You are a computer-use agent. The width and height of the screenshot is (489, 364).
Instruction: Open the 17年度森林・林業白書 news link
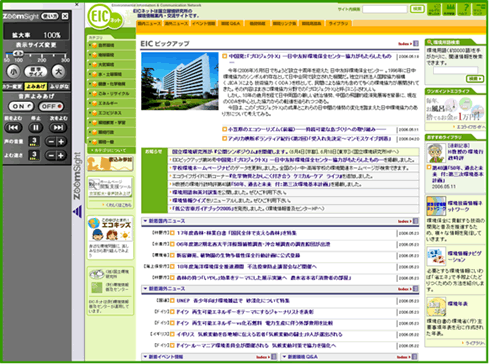point(236,233)
